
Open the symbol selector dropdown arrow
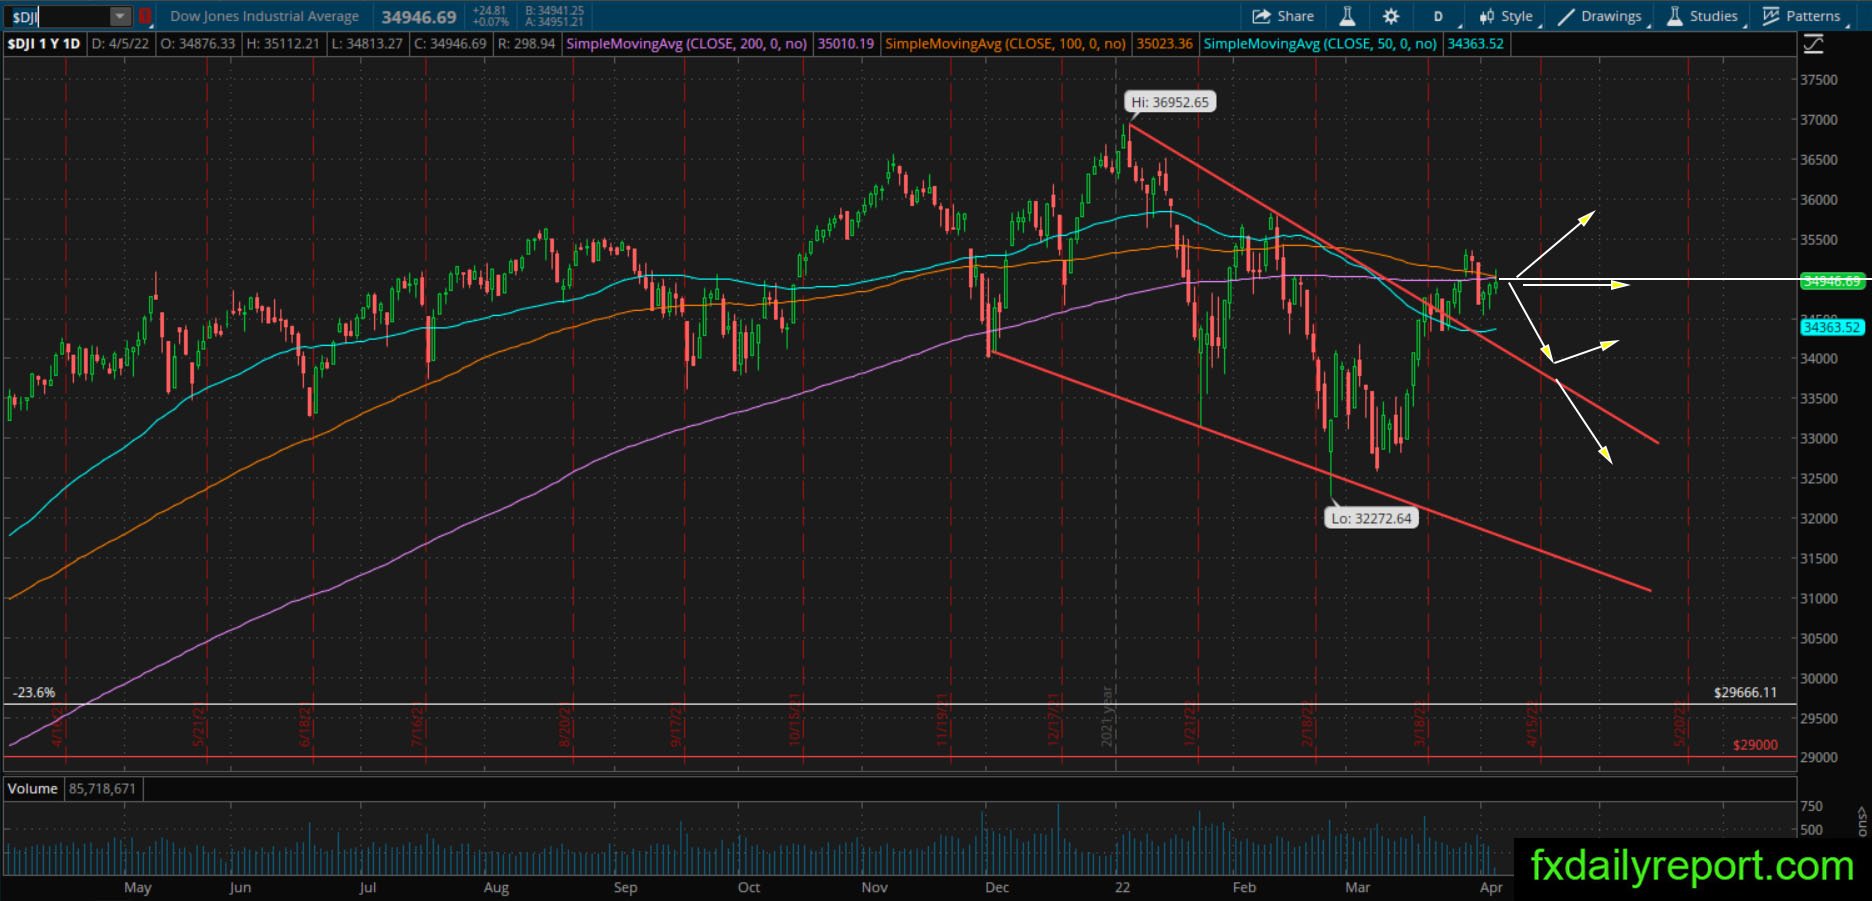point(120,16)
